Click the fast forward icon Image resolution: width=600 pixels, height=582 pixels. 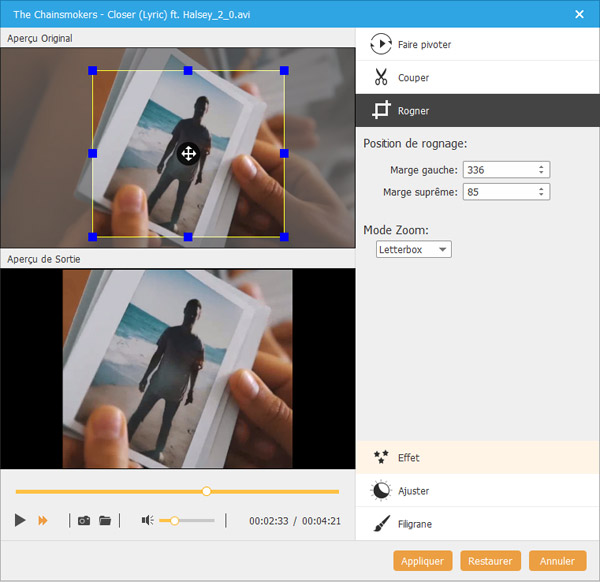[x=43, y=520]
